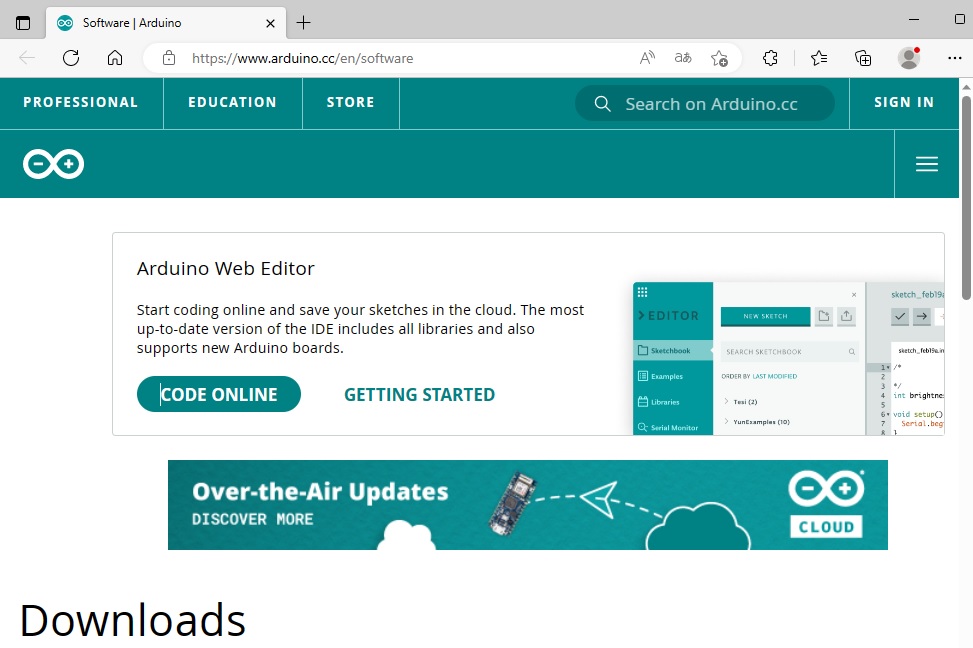Add this page to favorites star icon
Viewport: 973px width, 648px height.
[719, 58]
